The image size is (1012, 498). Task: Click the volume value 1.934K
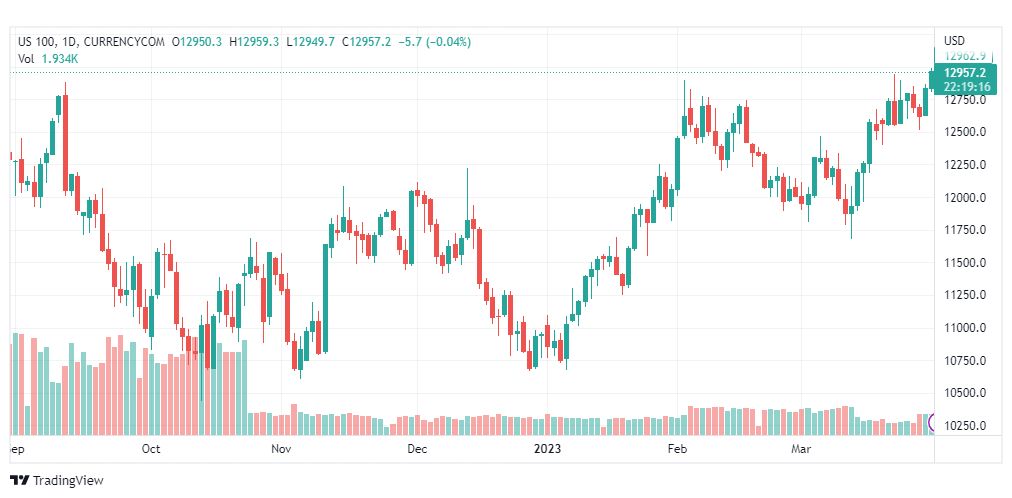[x=60, y=59]
